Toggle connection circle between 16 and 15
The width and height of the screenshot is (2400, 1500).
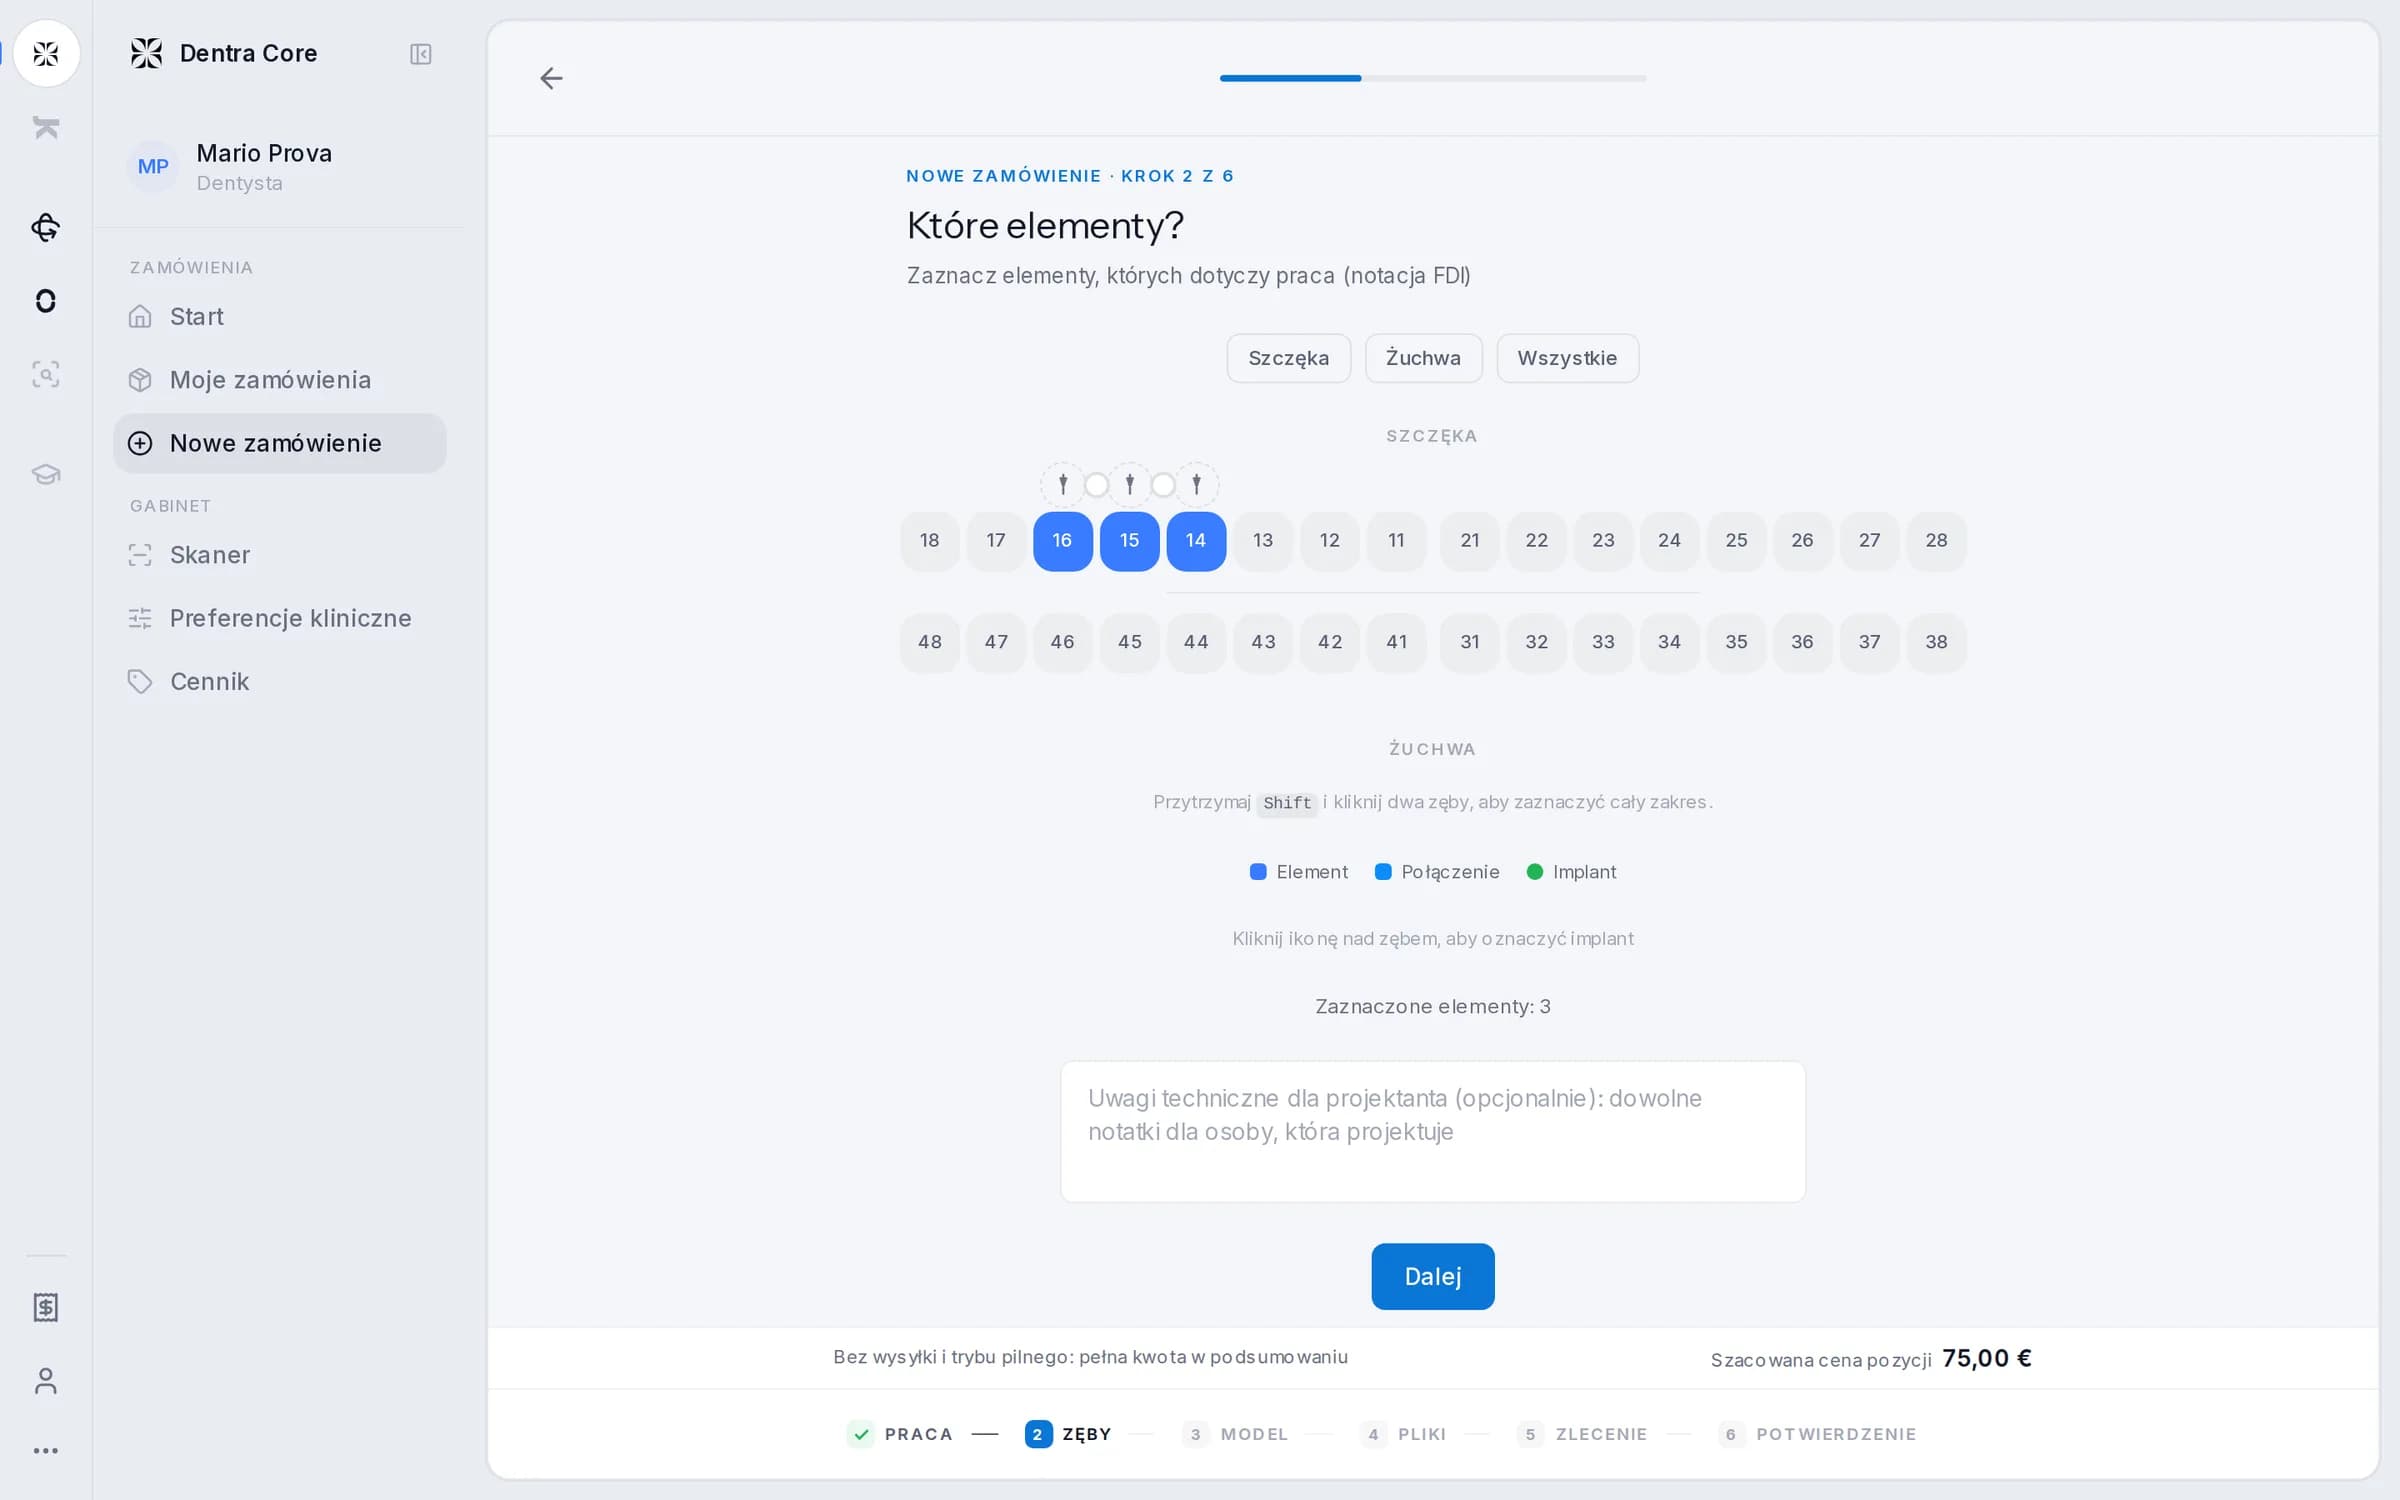[x=1096, y=485]
